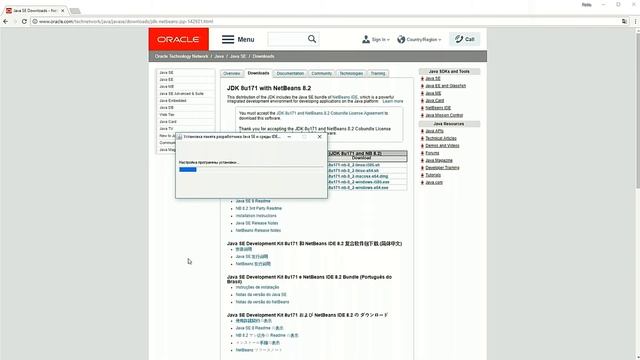Viewport: 640px width, 360px height.
Task: Open NetBeans Release Notes link
Action: tap(258, 230)
